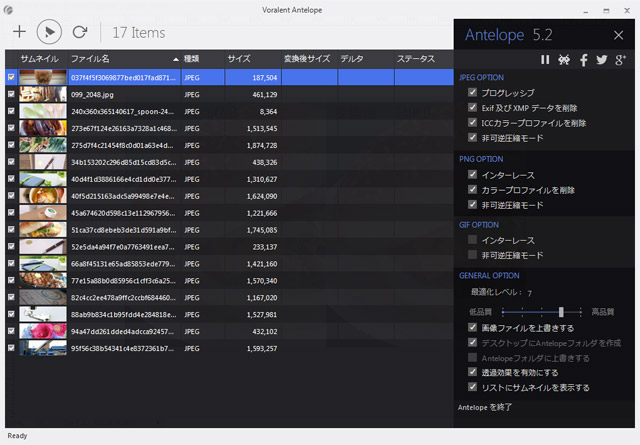The height and width of the screenshot is (445, 640).
Task: Sort by サイズ column header
Action: pos(253,59)
